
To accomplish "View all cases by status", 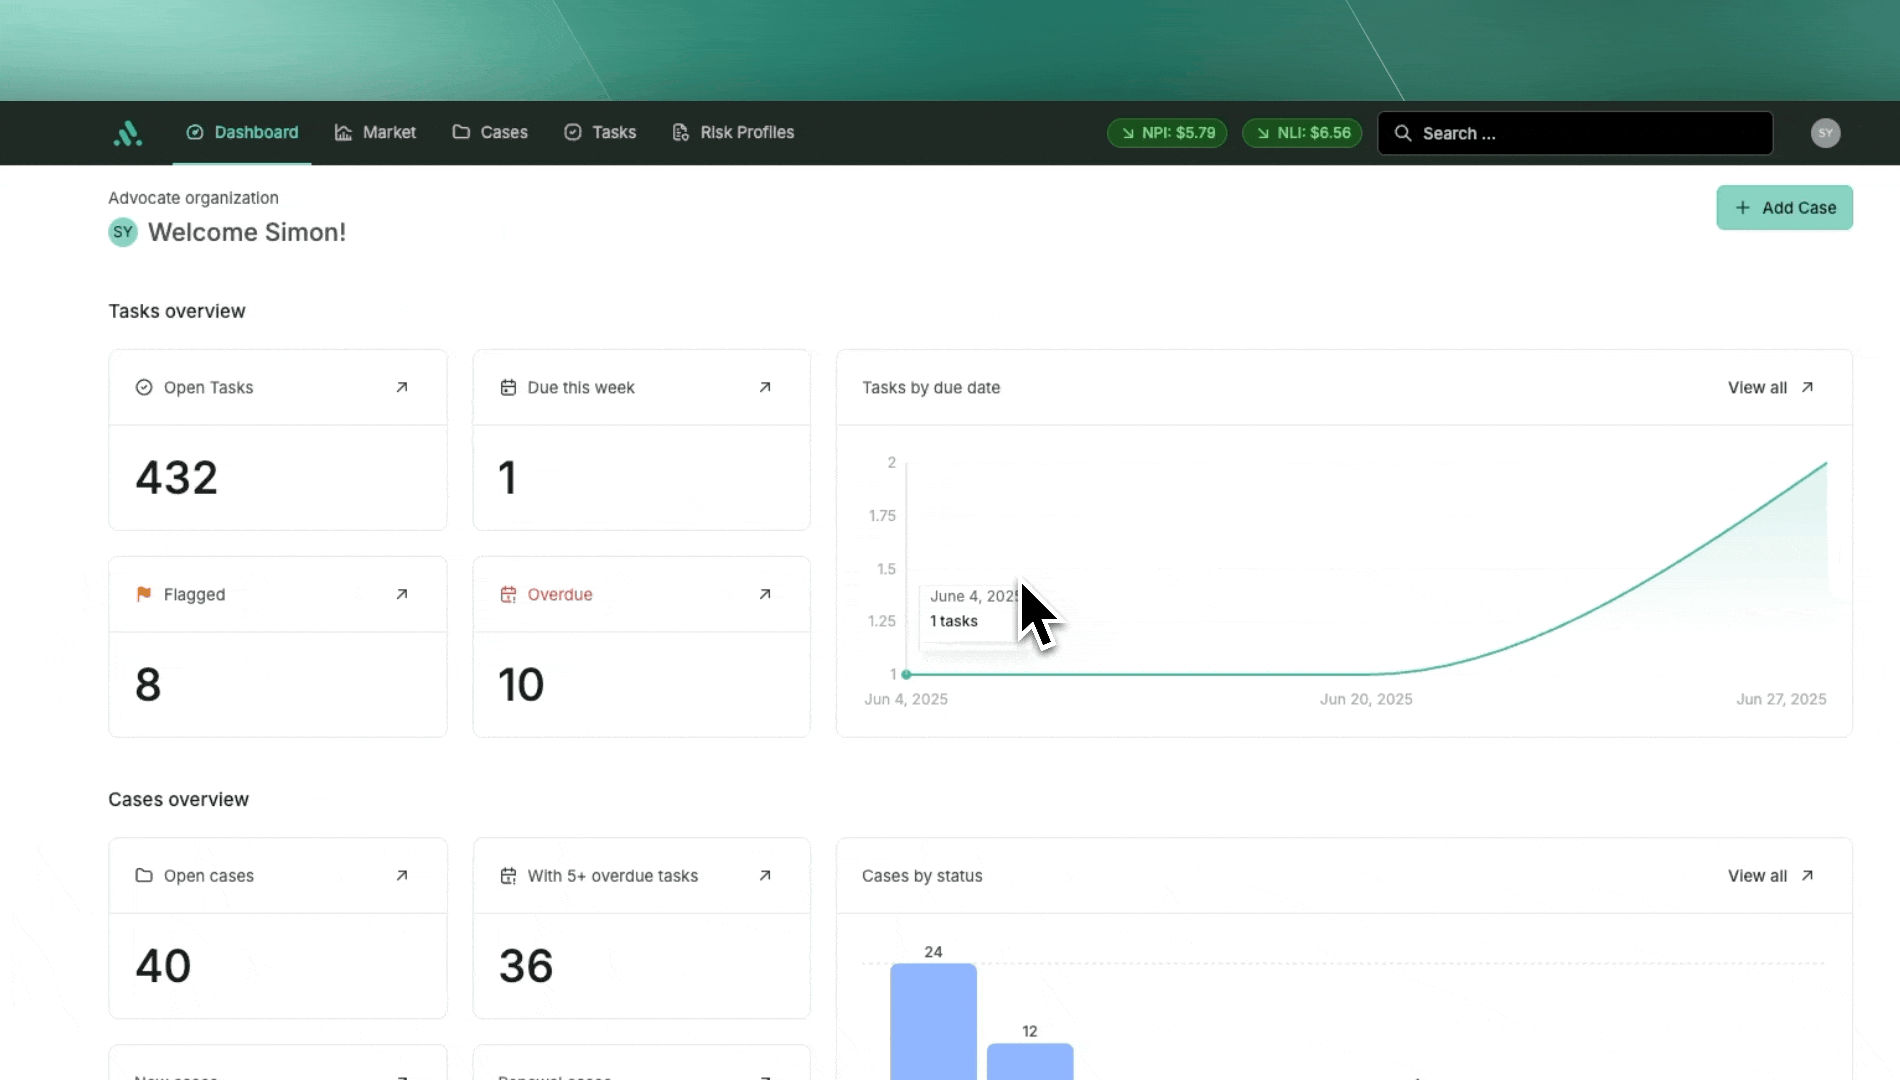I will [1770, 875].
